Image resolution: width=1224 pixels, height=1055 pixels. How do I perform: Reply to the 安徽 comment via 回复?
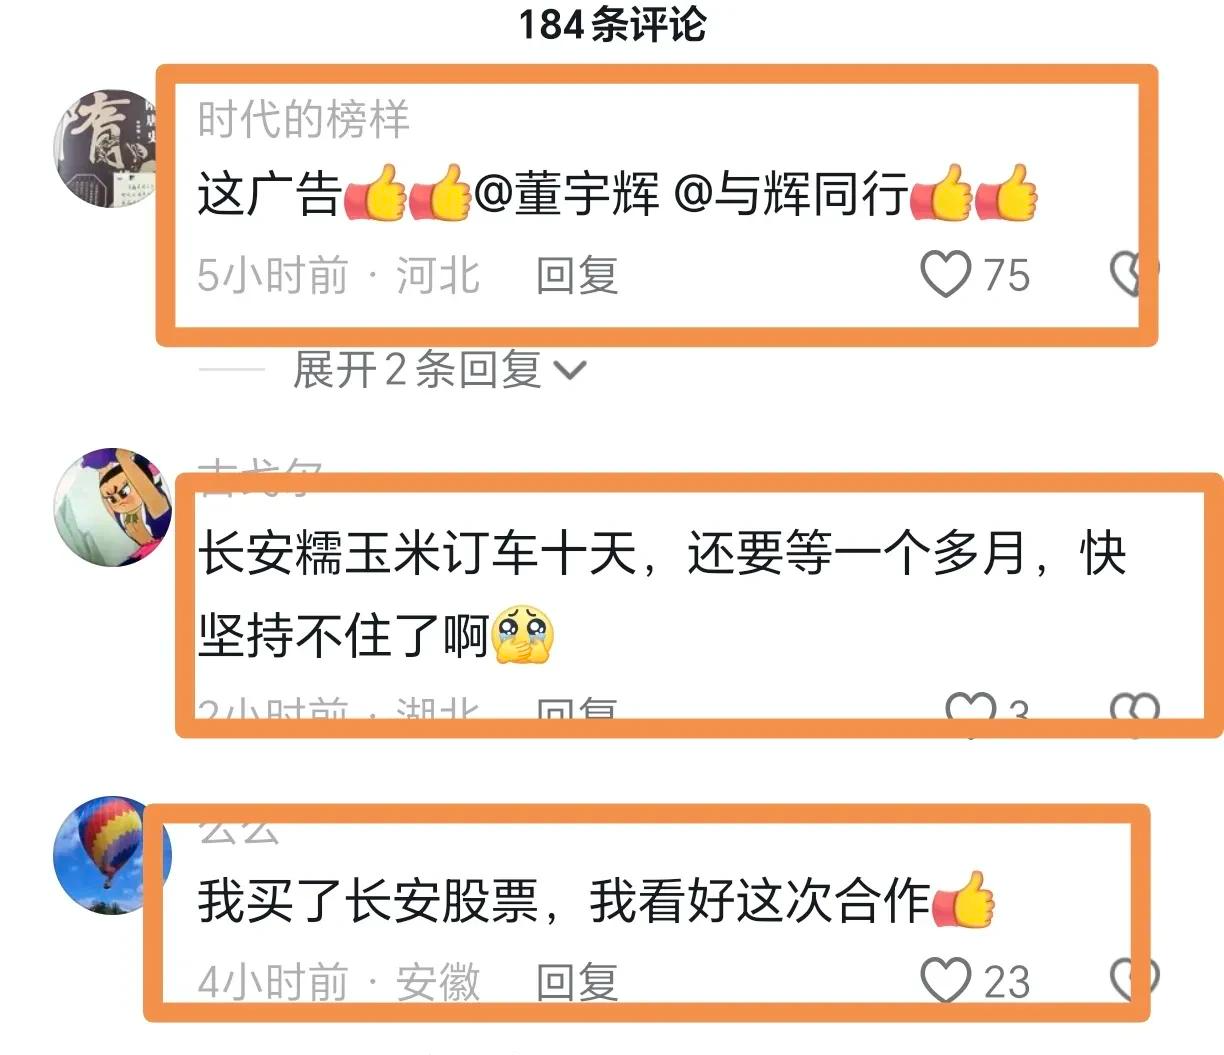tap(577, 981)
